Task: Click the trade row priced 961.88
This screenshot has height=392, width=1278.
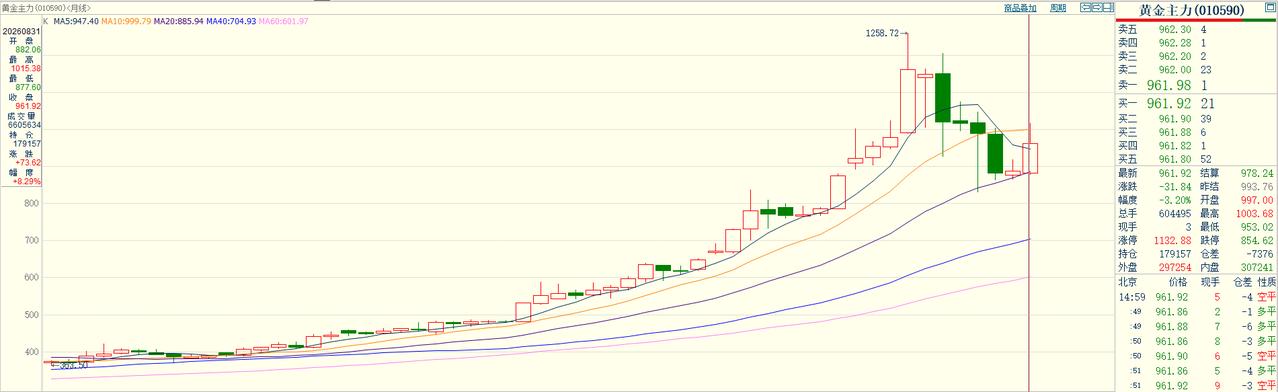Action: pos(1197,326)
